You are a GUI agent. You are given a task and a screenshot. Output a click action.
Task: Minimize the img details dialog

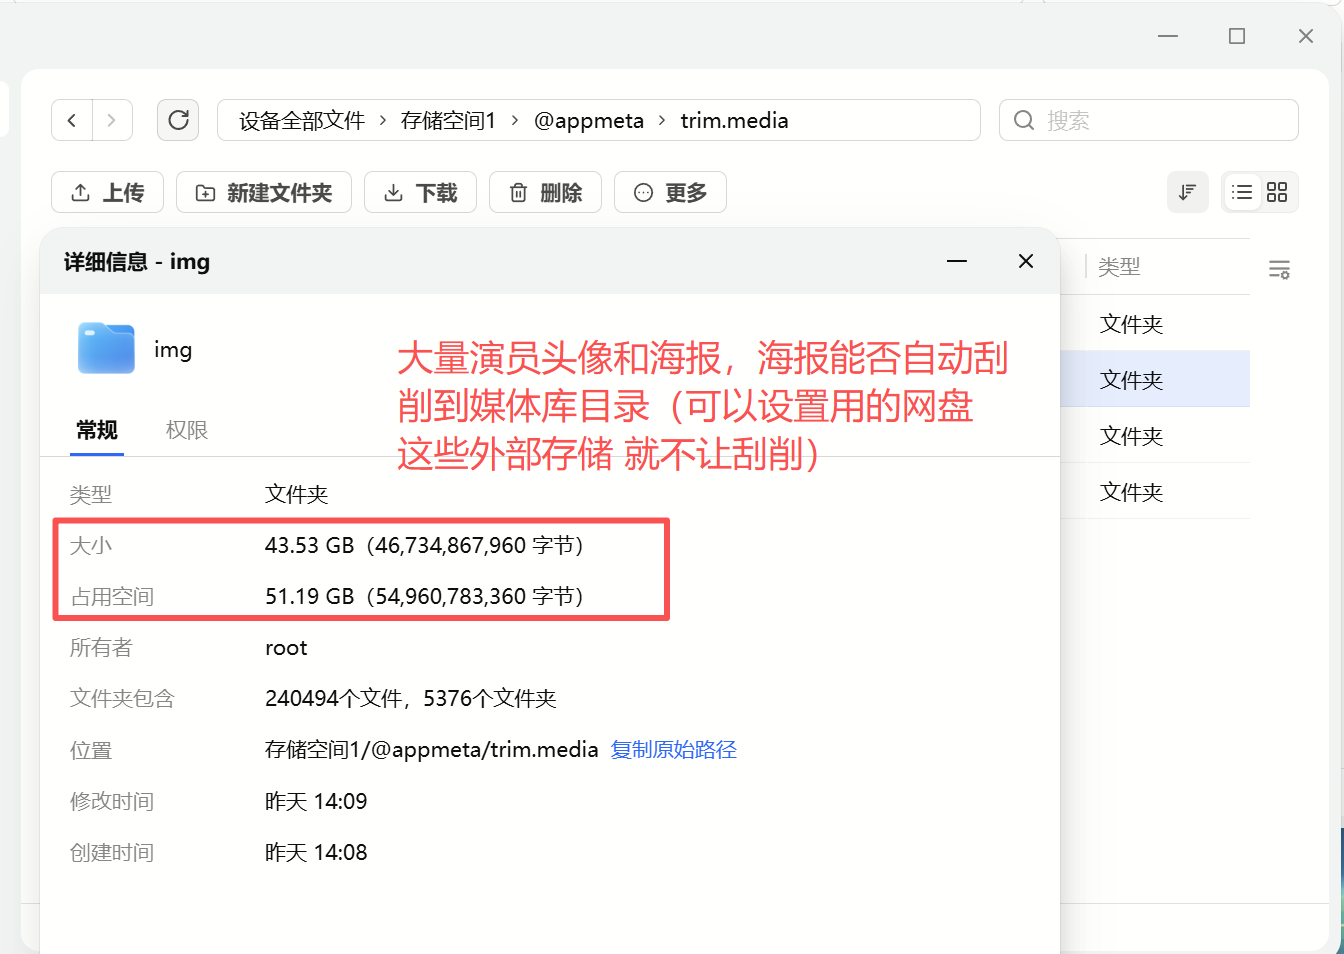click(957, 261)
